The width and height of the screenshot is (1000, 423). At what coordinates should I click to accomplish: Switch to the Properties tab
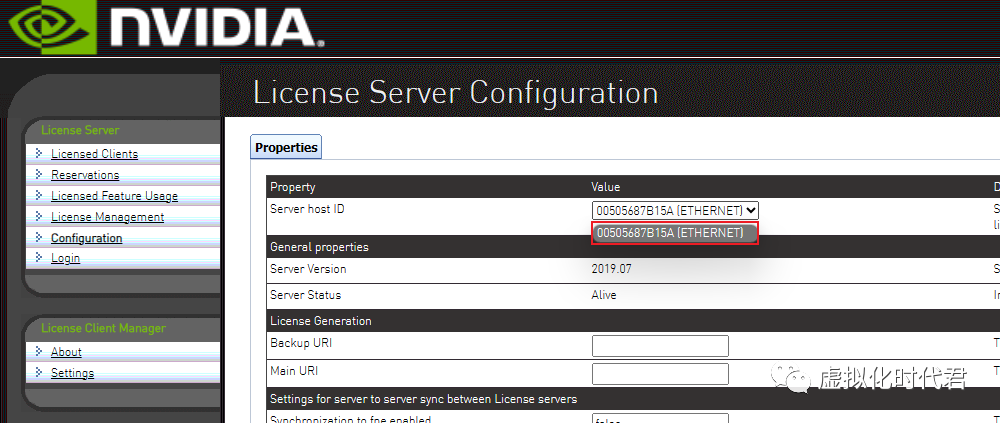286,147
